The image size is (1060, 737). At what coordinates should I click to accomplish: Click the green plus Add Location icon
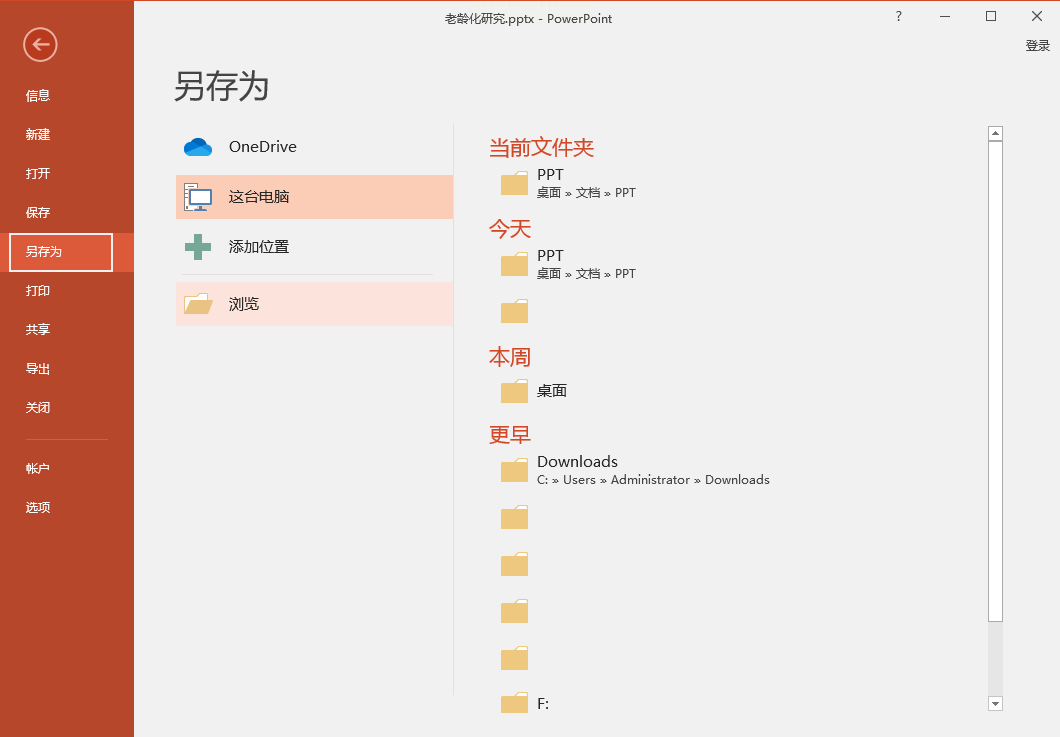(x=198, y=247)
